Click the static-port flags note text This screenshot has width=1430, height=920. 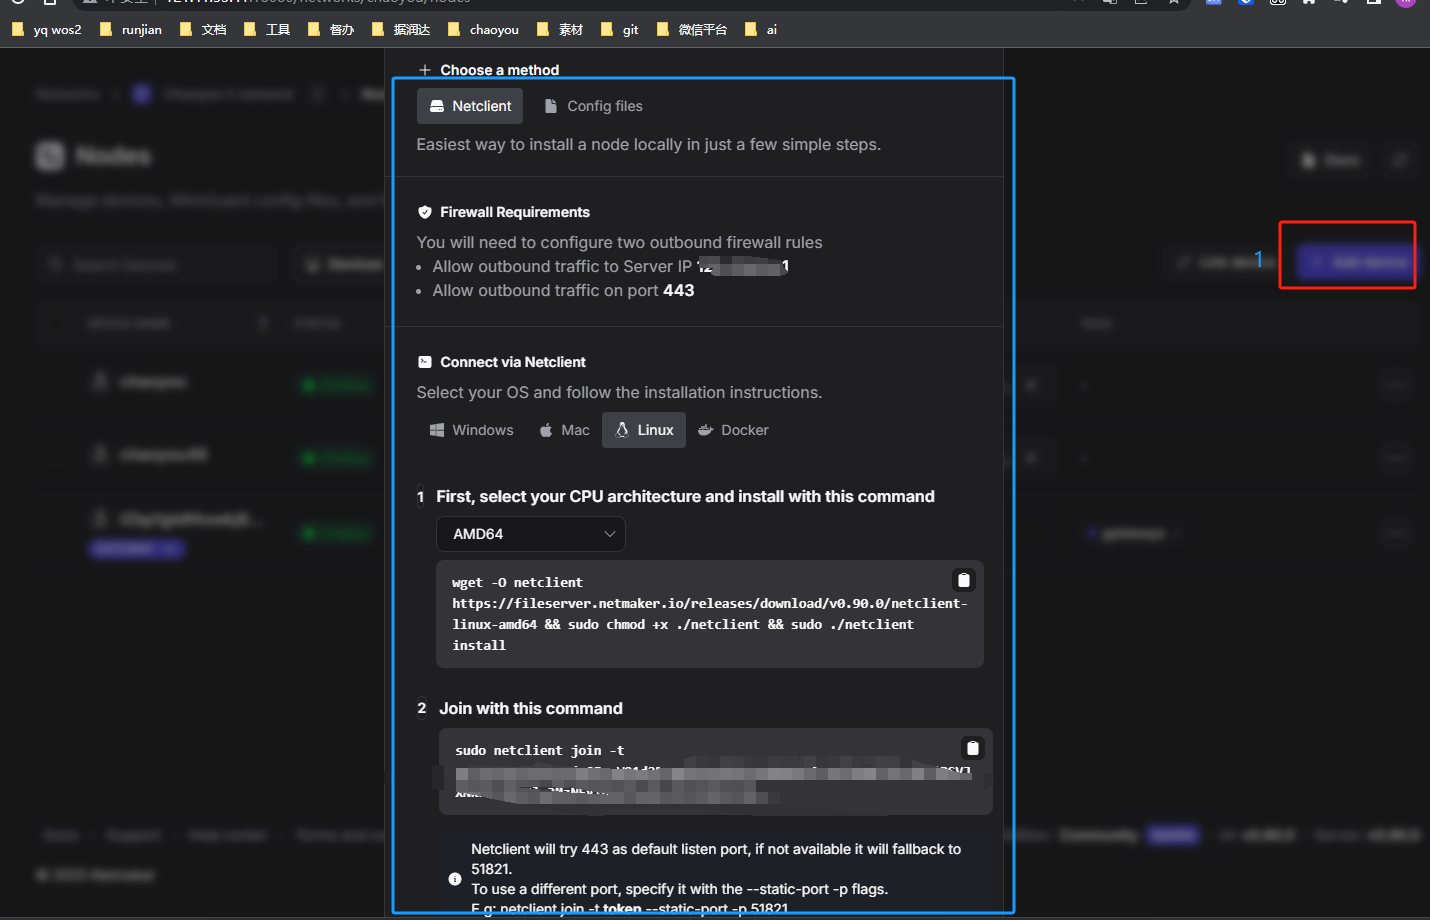[x=679, y=889]
